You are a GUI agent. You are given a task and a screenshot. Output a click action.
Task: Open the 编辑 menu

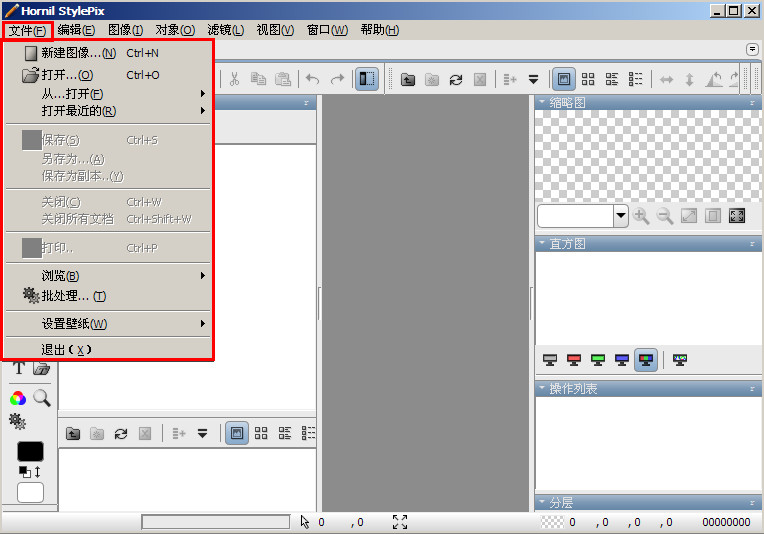[x=76, y=30]
